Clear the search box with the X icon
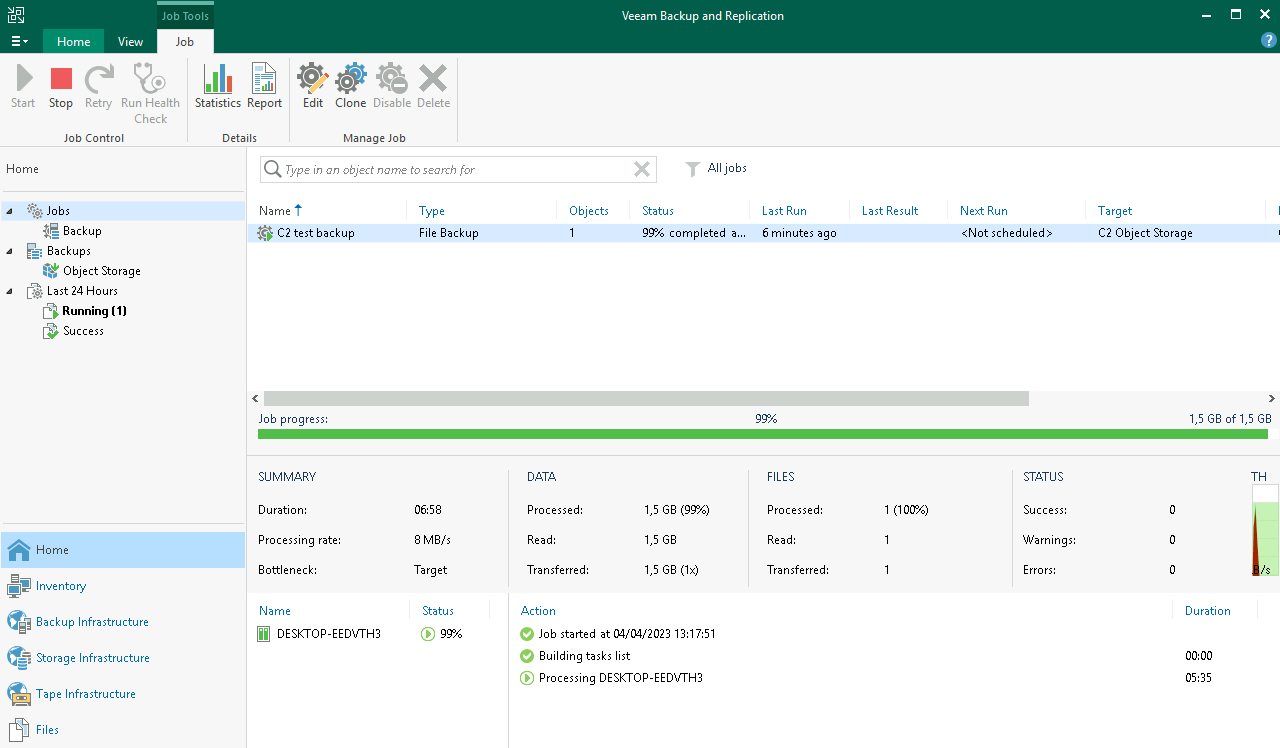This screenshot has width=1280, height=748. (x=642, y=170)
